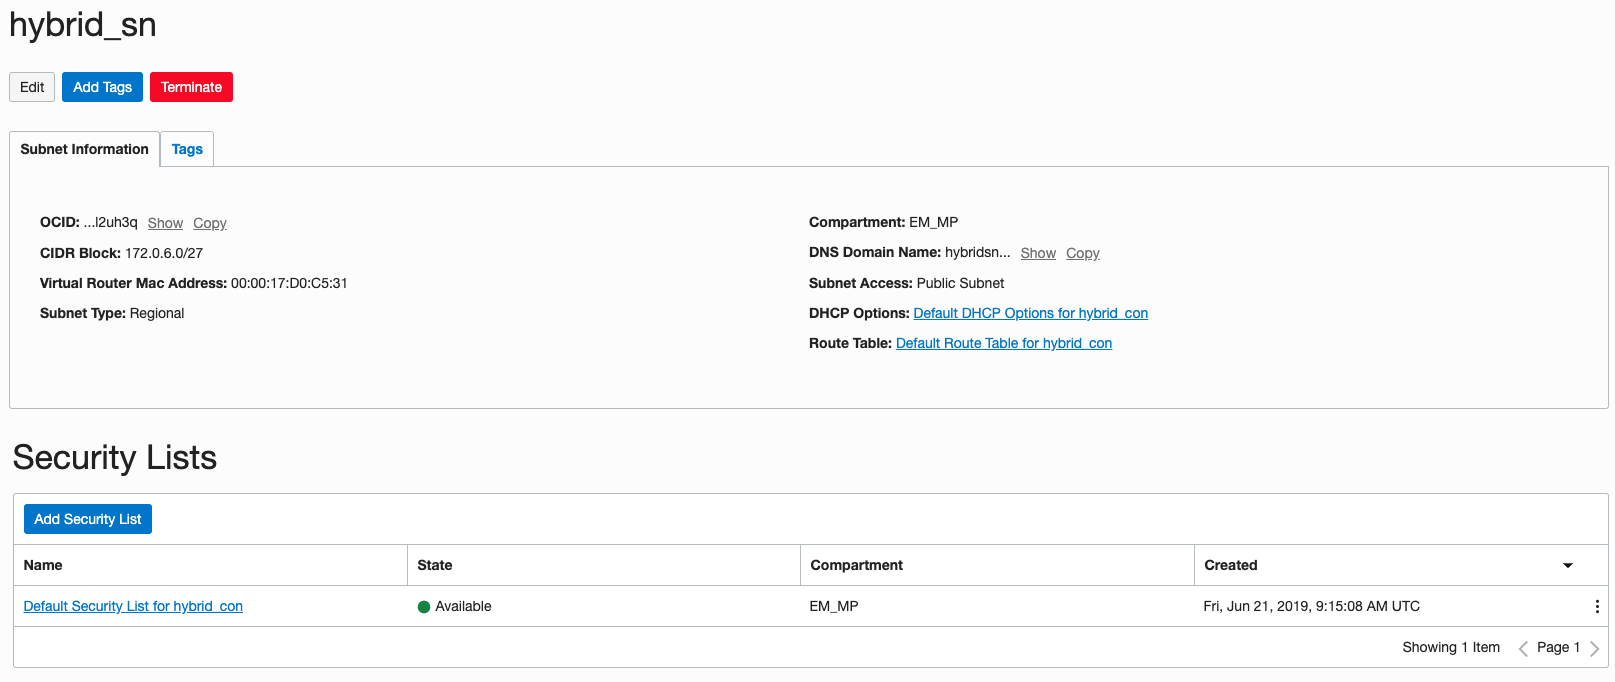The height and width of the screenshot is (682, 1615).
Task: Show the full OCID value
Action: pos(165,223)
